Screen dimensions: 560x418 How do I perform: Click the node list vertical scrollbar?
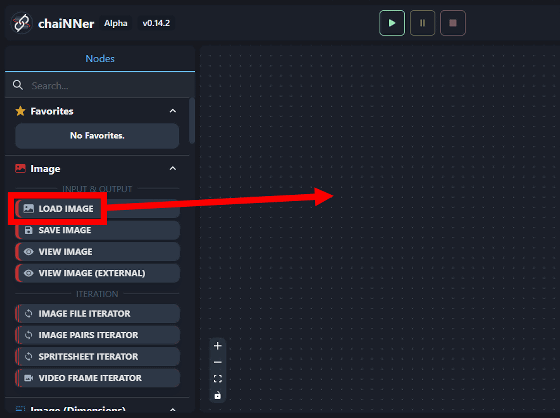(x=192, y=121)
